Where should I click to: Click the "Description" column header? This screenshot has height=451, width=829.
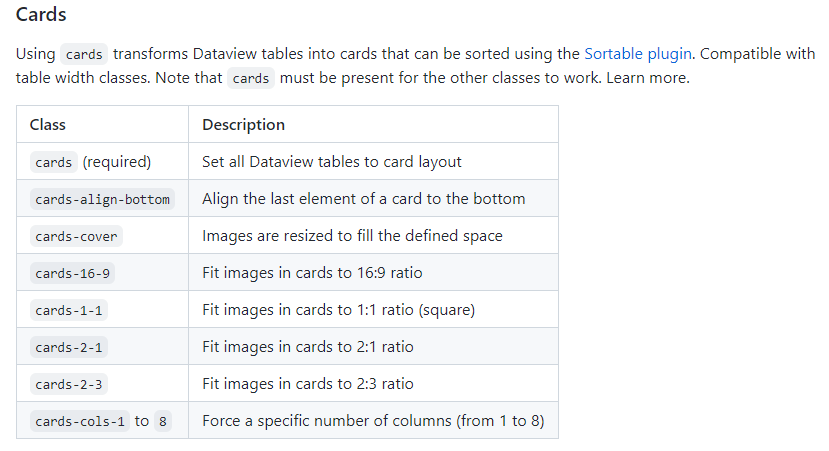click(x=243, y=125)
